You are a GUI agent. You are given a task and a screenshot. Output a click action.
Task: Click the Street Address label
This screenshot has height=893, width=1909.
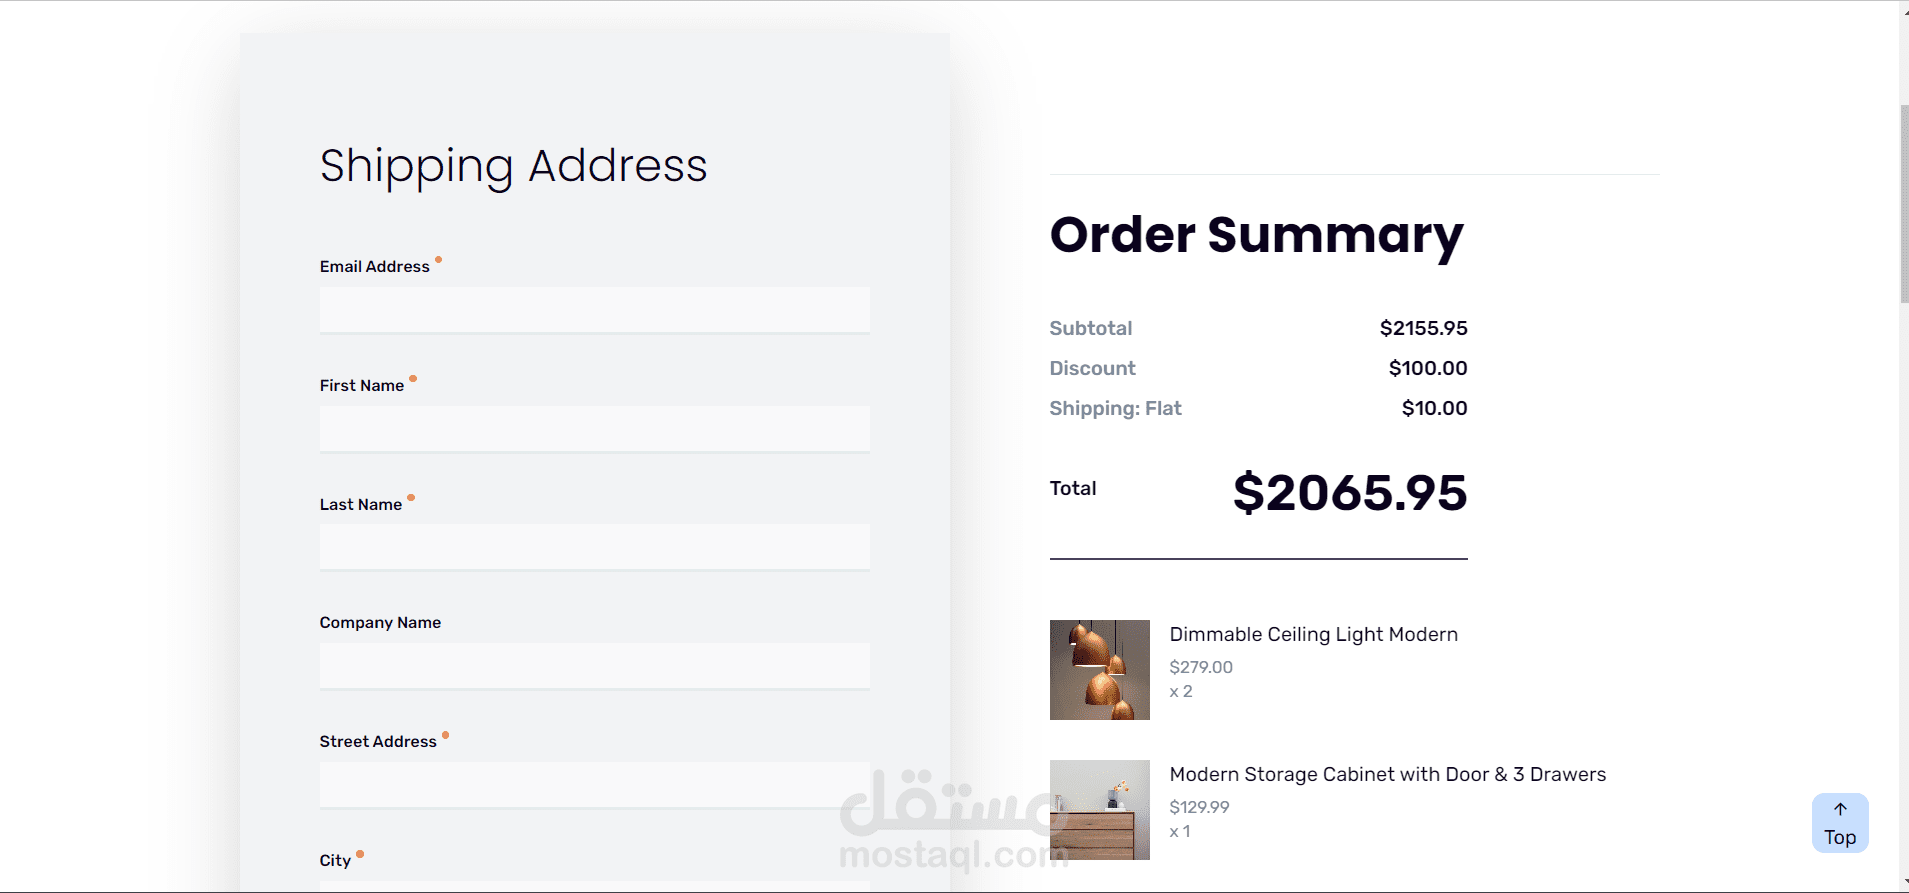(x=378, y=742)
